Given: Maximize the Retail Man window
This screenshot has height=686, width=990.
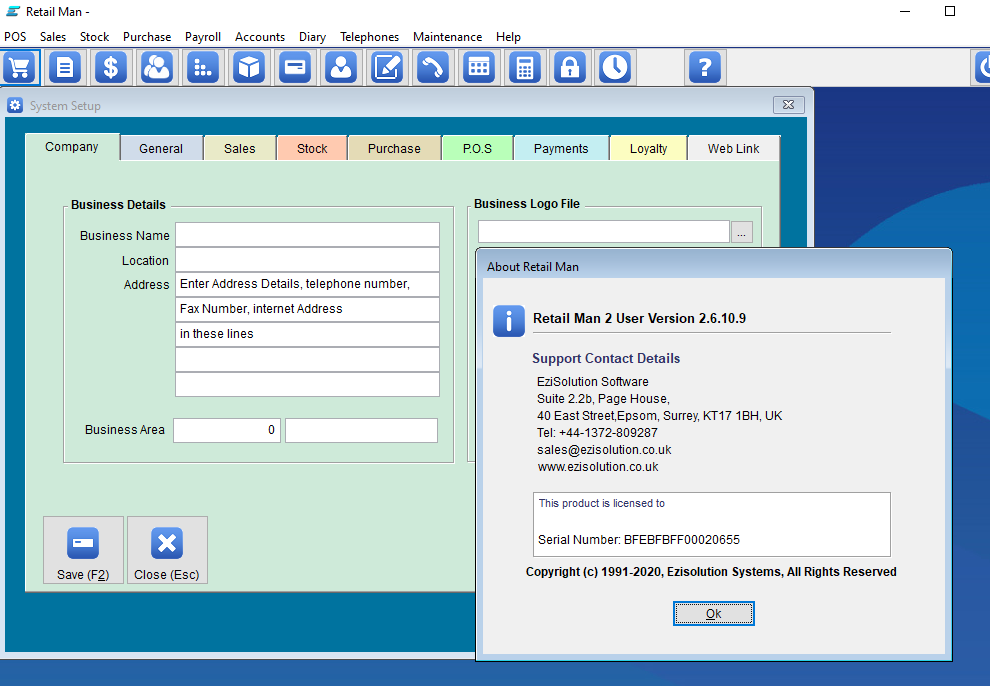Looking at the screenshot, I should click(x=950, y=11).
